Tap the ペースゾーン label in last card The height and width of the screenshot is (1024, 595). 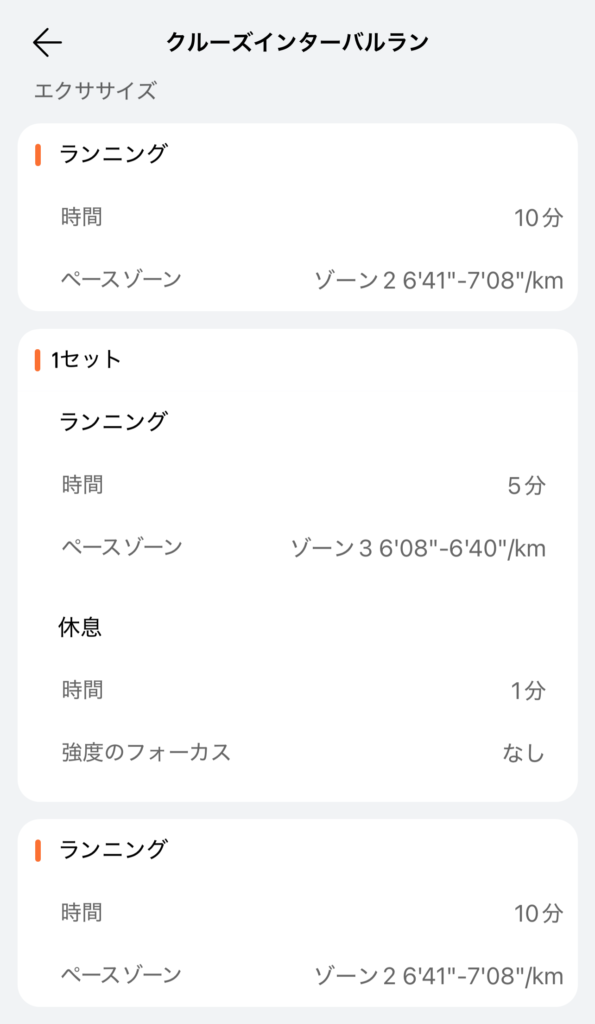[121, 975]
